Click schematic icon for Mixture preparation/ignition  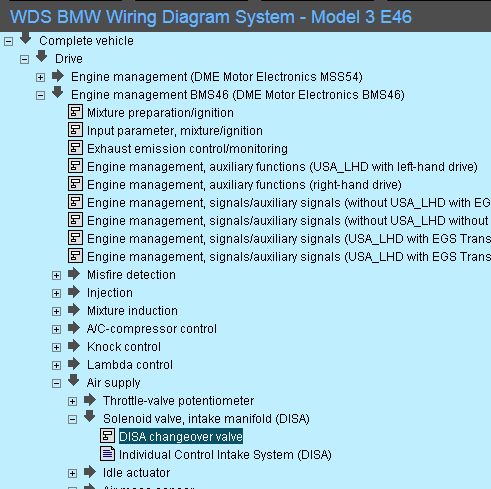(x=75, y=112)
